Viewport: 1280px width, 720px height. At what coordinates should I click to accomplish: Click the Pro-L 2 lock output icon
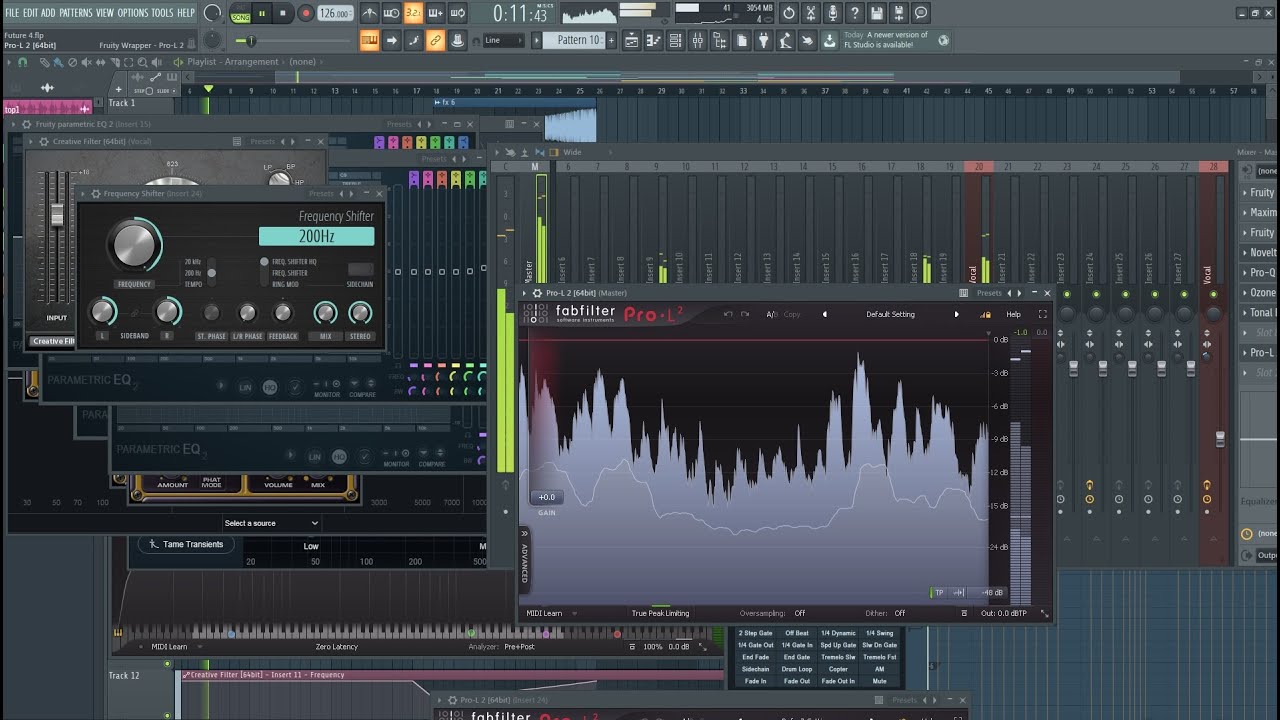pyautogui.click(x=986, y=314)
